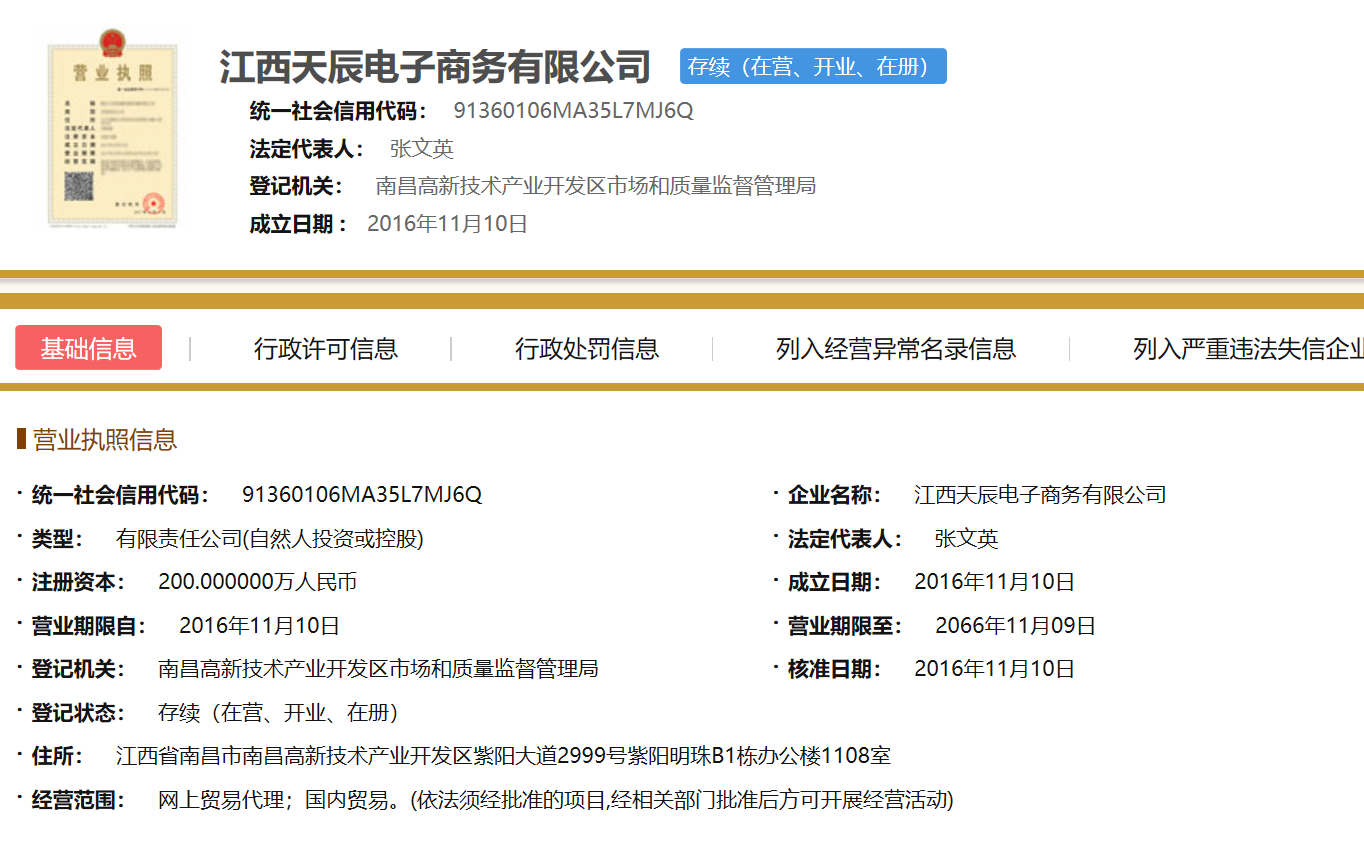Switch to the 行政许可信息 tab
This screenshot has height=847, width=1364.
click(x=325, y=349)
